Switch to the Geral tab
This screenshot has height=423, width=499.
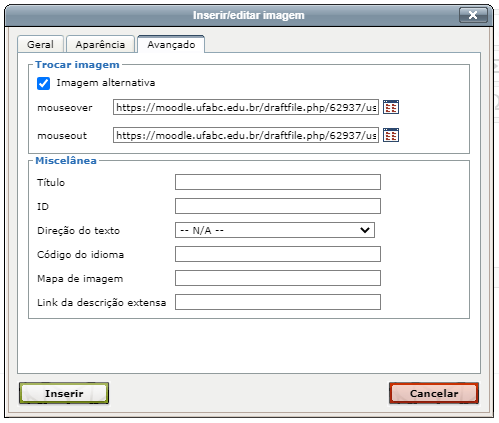coord(40,44)
